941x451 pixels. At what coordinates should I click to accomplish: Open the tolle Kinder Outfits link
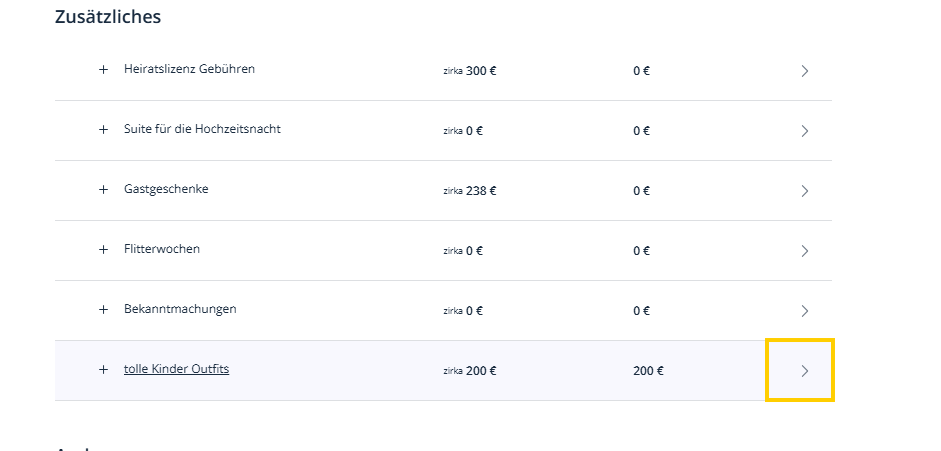click(x=176, y=369)
